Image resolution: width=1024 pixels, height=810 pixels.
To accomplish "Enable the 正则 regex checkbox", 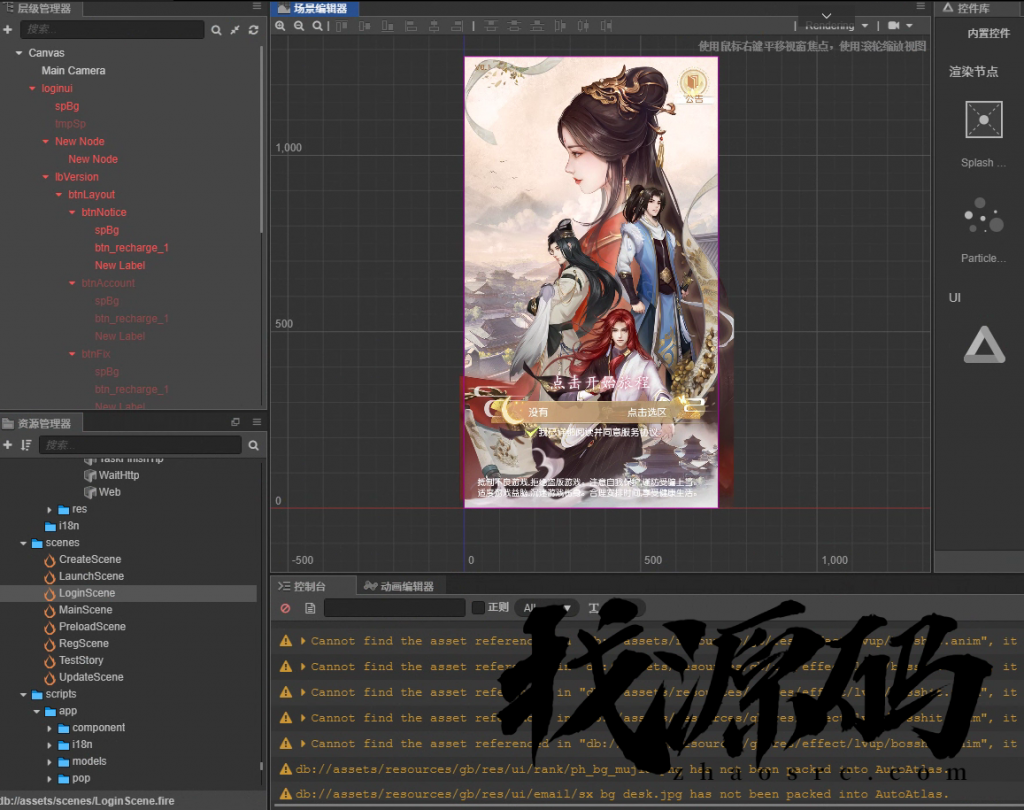I will (478, 608).
